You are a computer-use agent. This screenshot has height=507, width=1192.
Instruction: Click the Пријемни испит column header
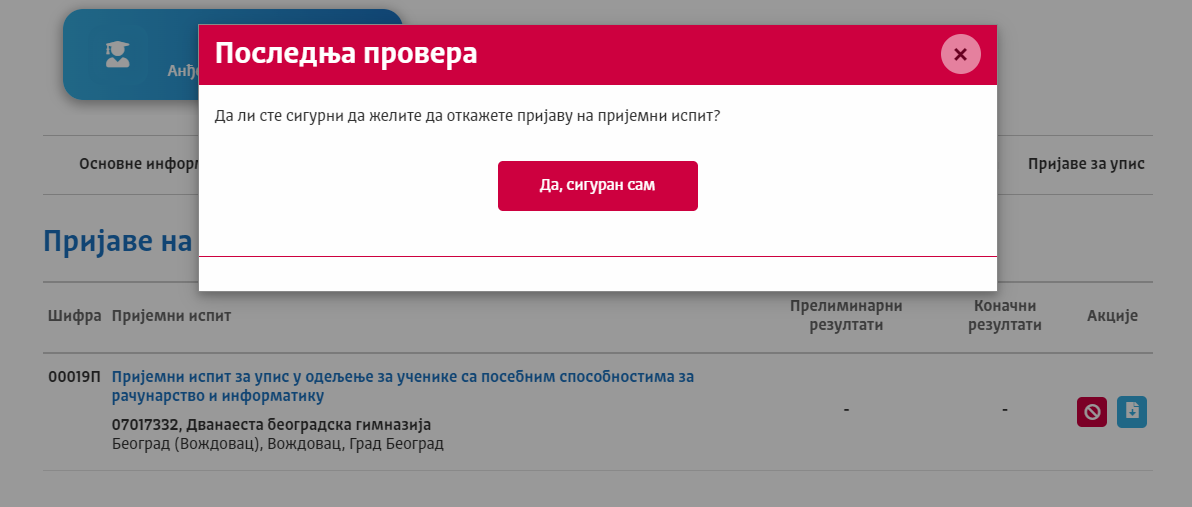coord(171,316)
